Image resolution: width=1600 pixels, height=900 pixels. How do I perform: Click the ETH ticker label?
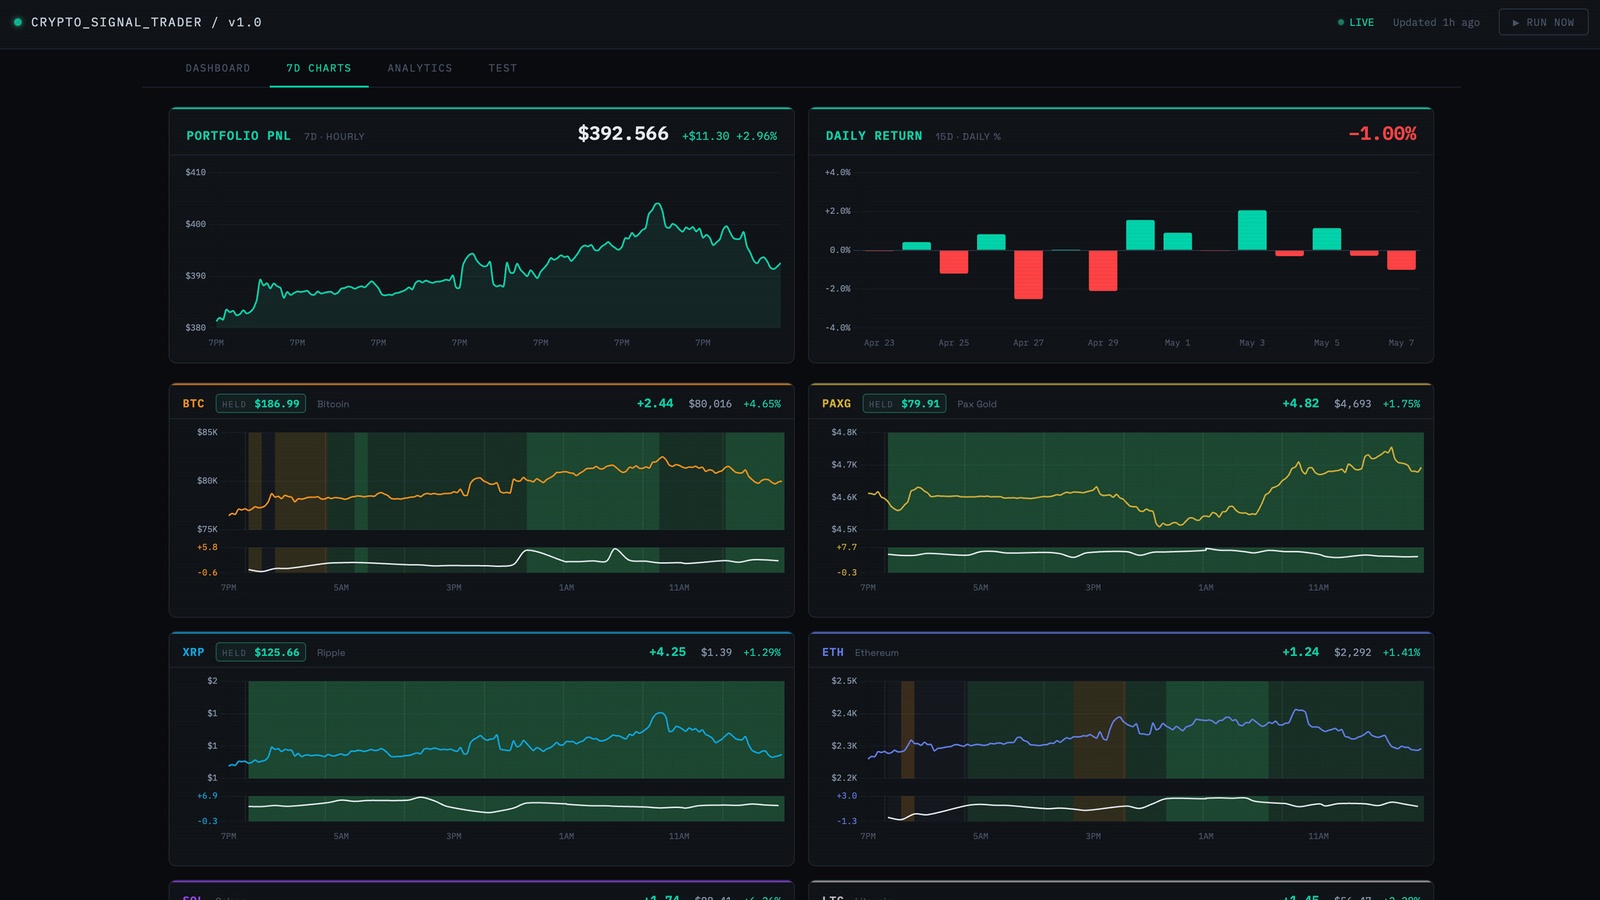pos(833,652)
